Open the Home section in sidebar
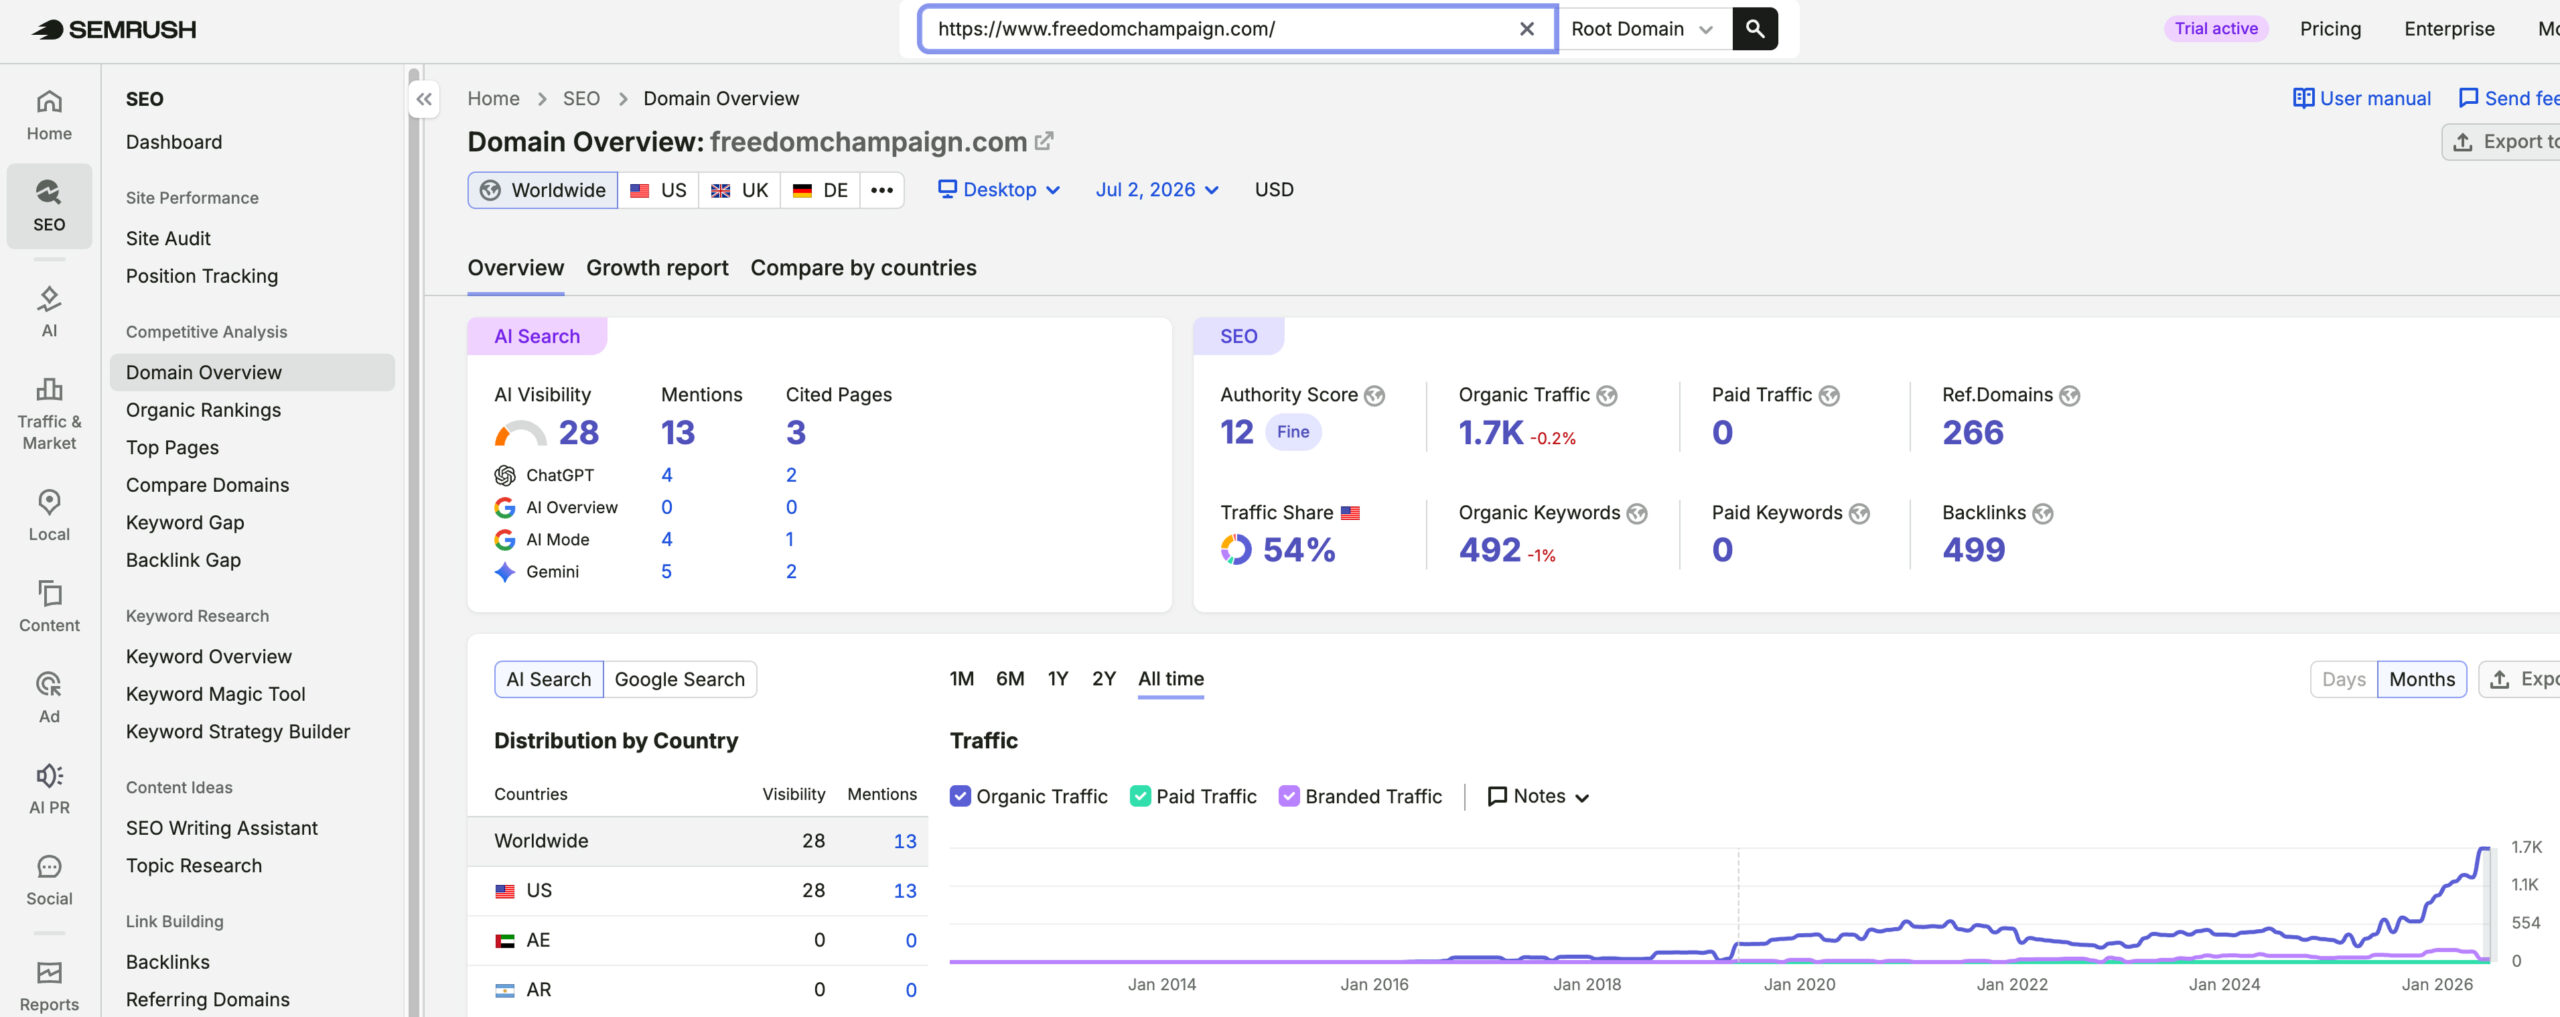This screenshot has height=1017, width=2560. pos(49,115)
